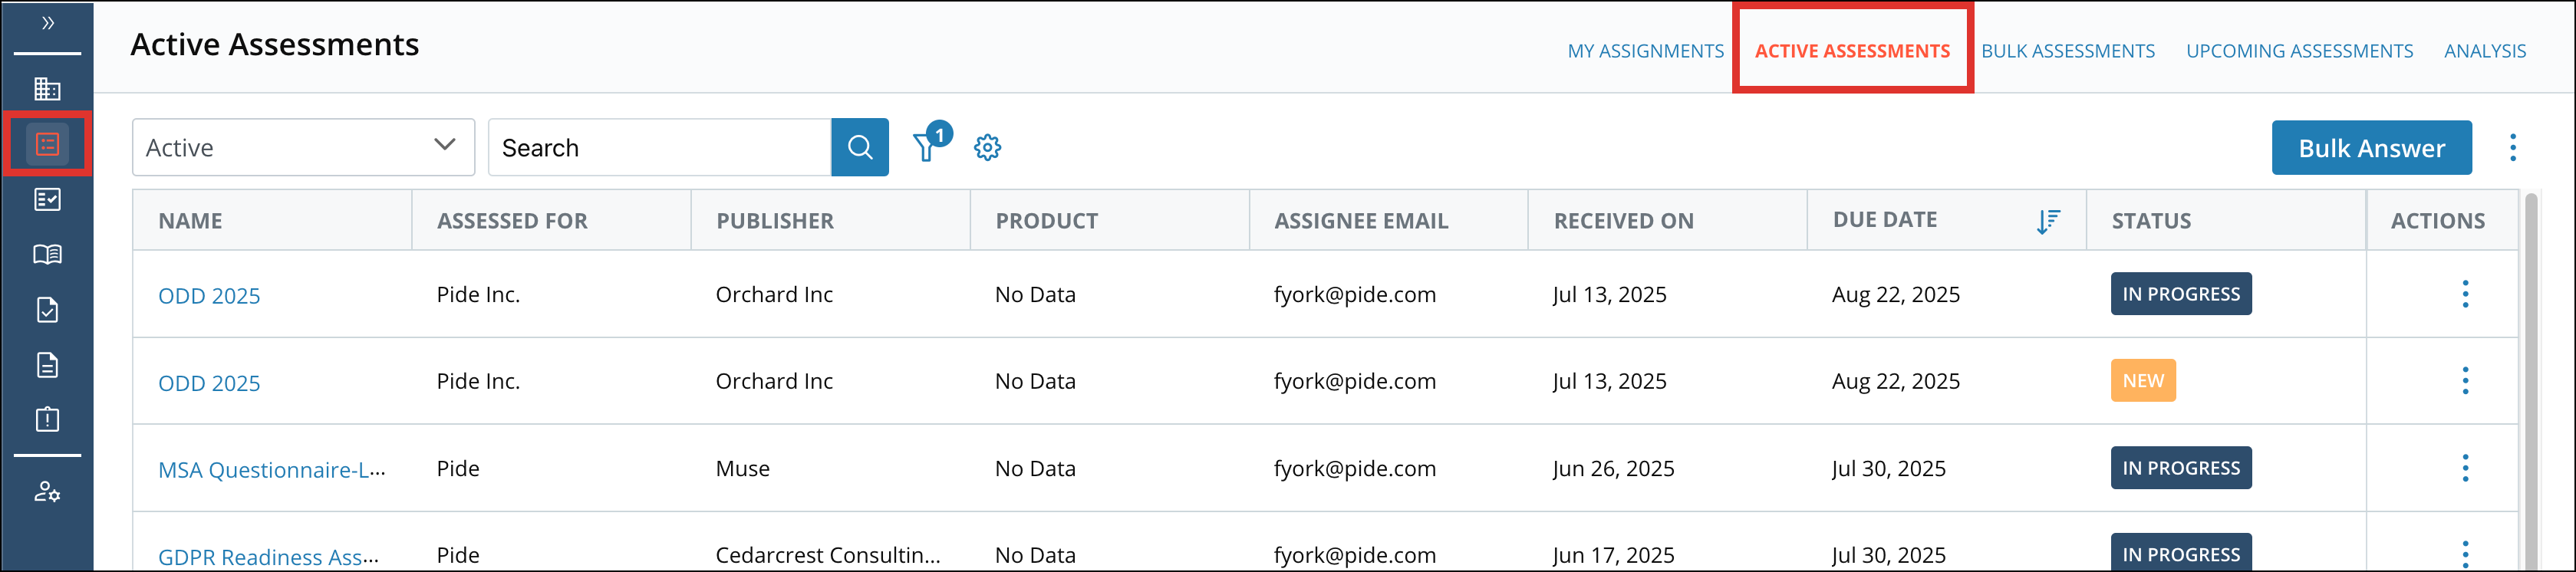This screenshot has width=2576, height=572.
Task: Click the NEW status badge
Action: (x=2143, y=381)
